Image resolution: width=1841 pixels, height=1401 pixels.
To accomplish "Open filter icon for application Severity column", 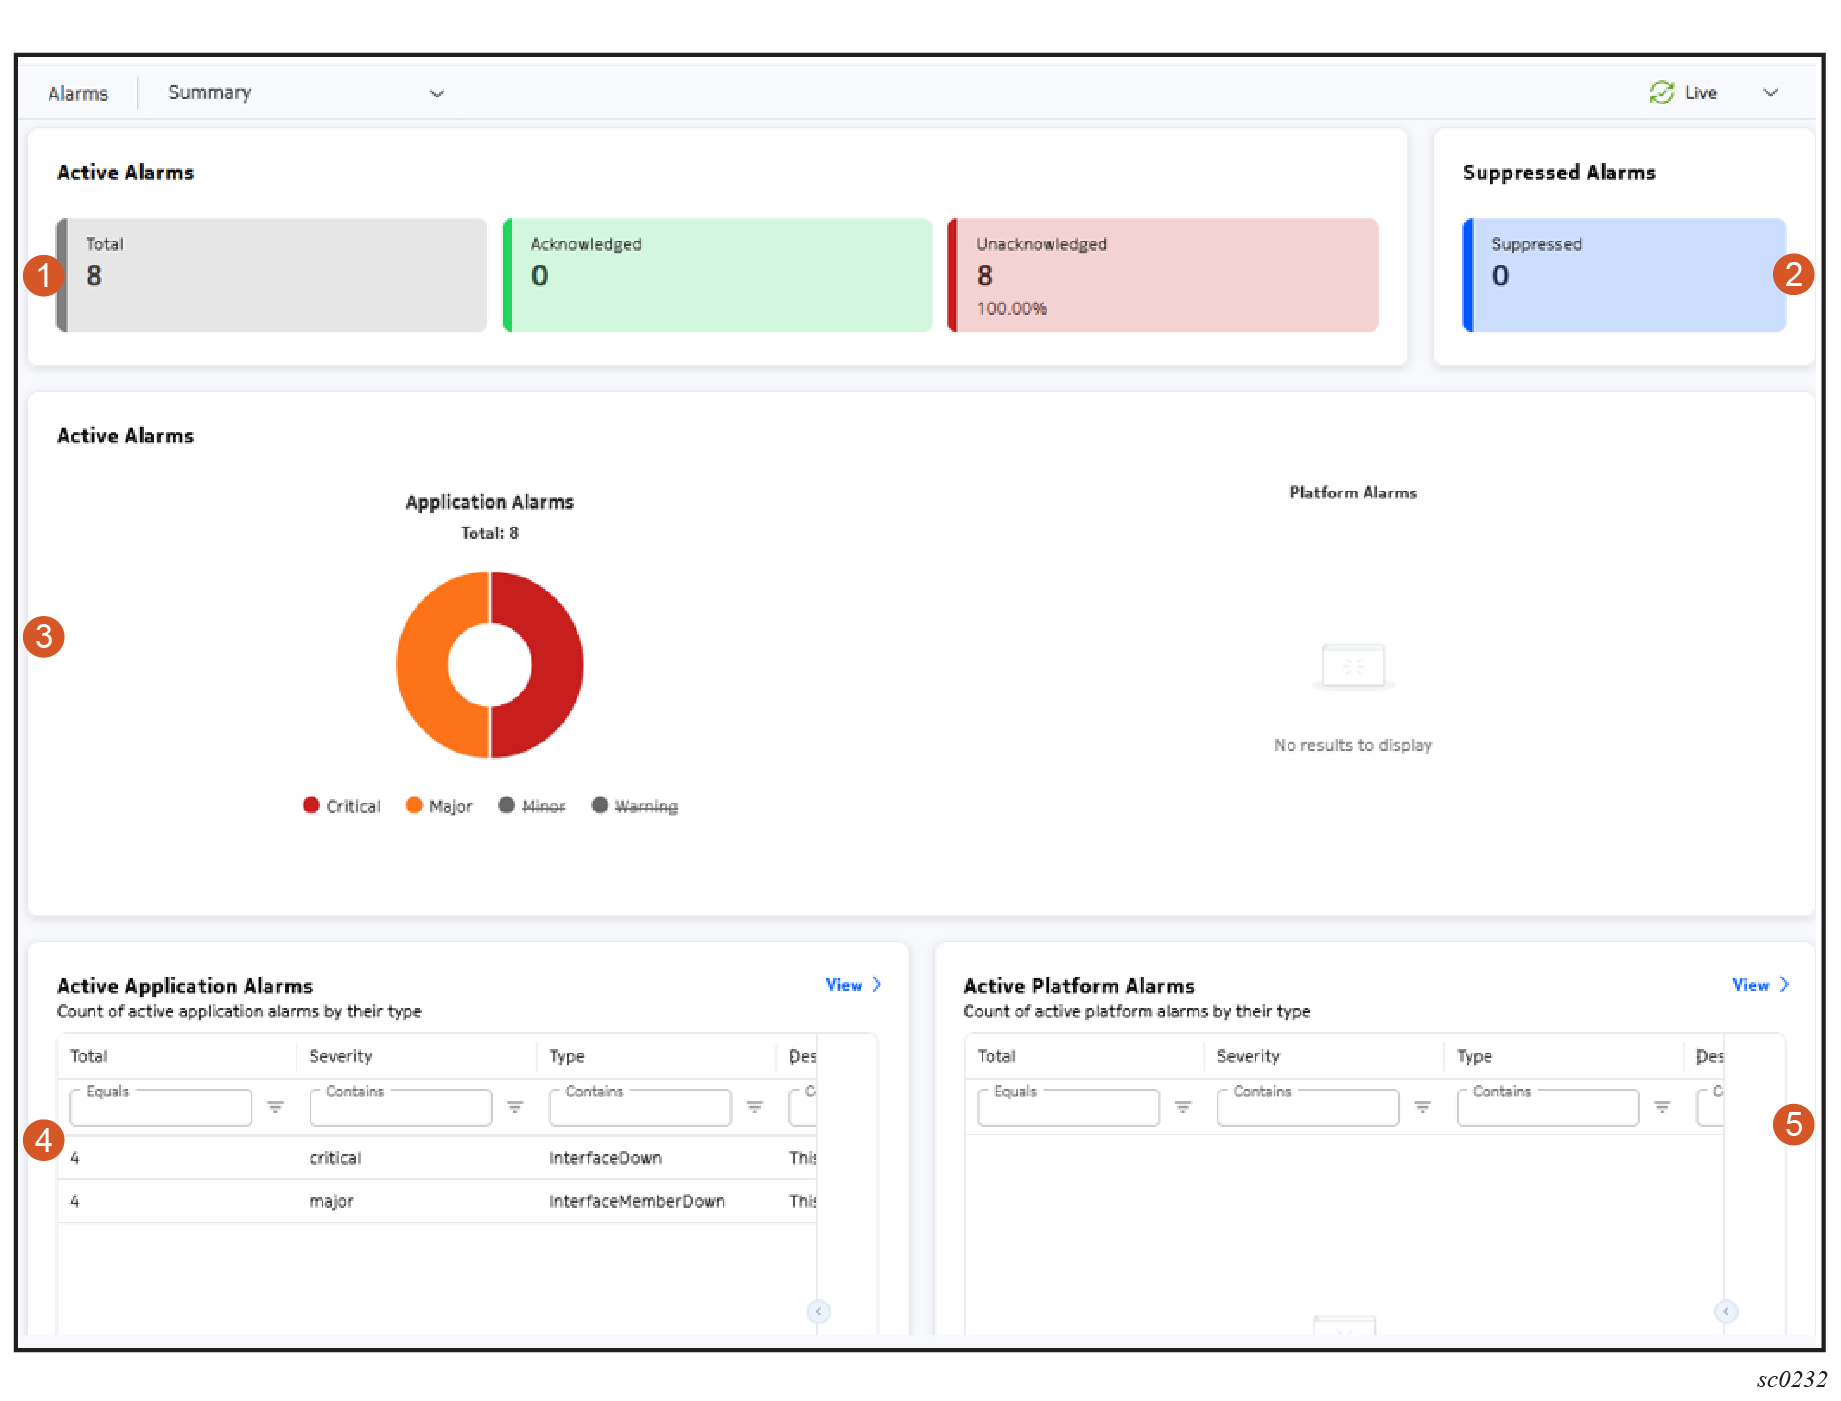I will (515, 1107).
